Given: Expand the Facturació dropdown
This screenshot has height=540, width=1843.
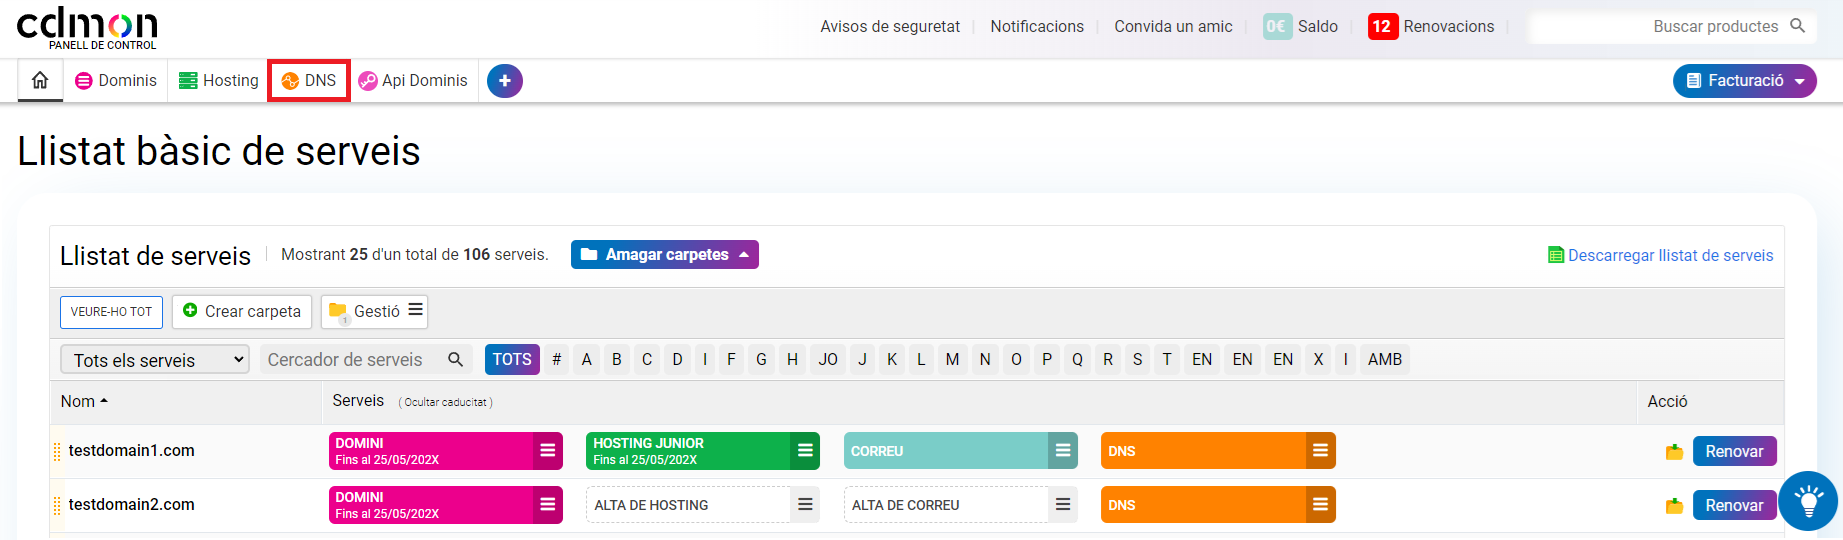Looking at the screenshot, I should [x=1745, y=81].
